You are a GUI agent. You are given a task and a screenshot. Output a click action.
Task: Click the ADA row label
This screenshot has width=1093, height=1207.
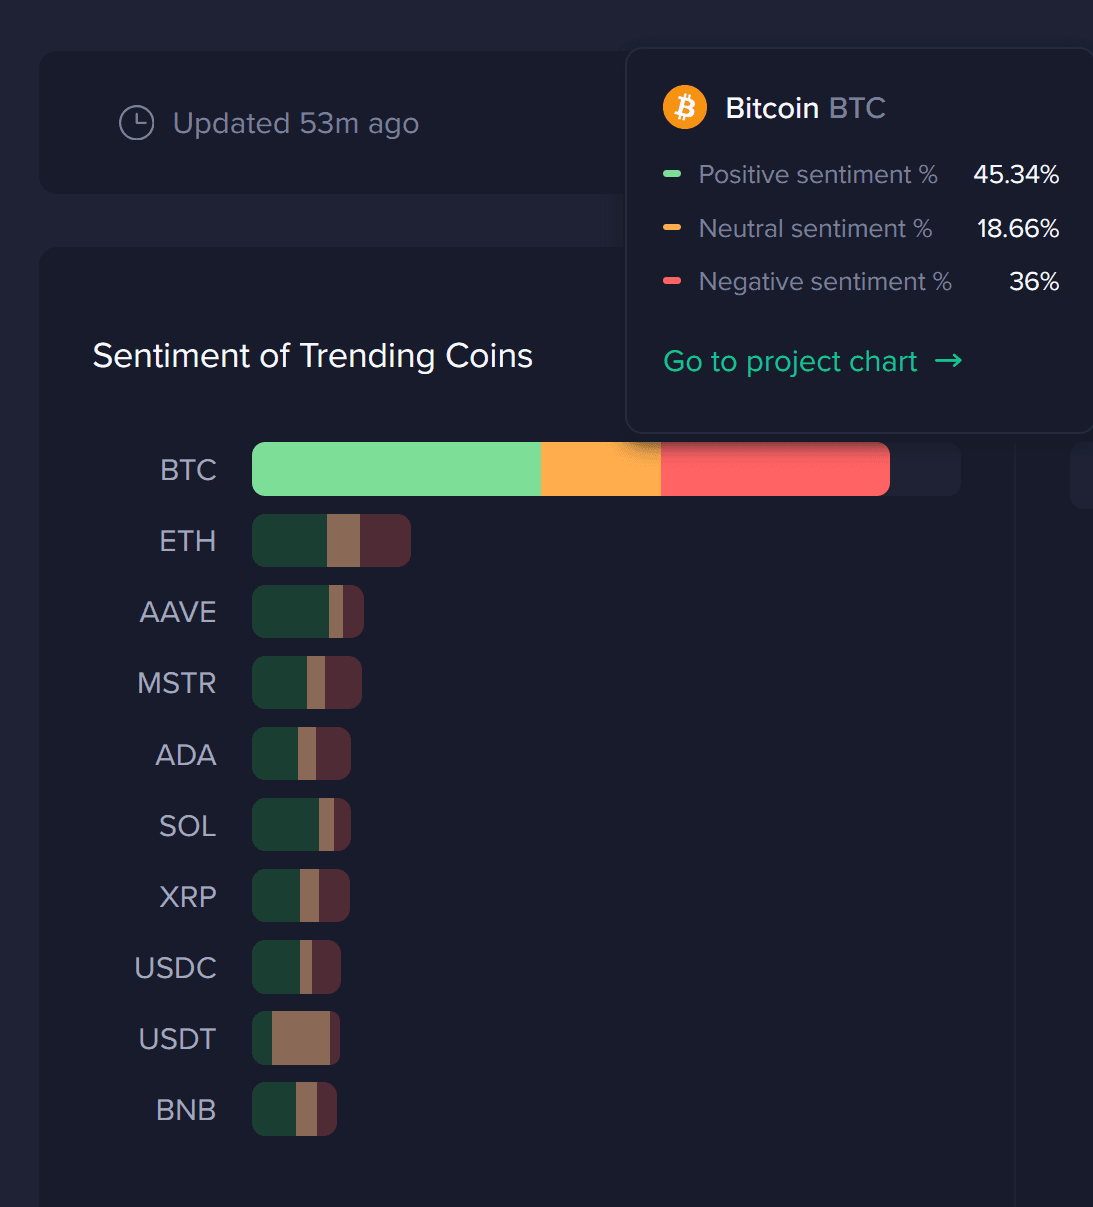point(186,755)
